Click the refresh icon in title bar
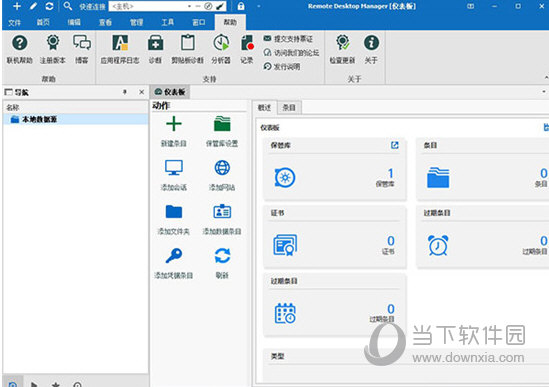This screenshot has height=387, width=549. [49, 6]
